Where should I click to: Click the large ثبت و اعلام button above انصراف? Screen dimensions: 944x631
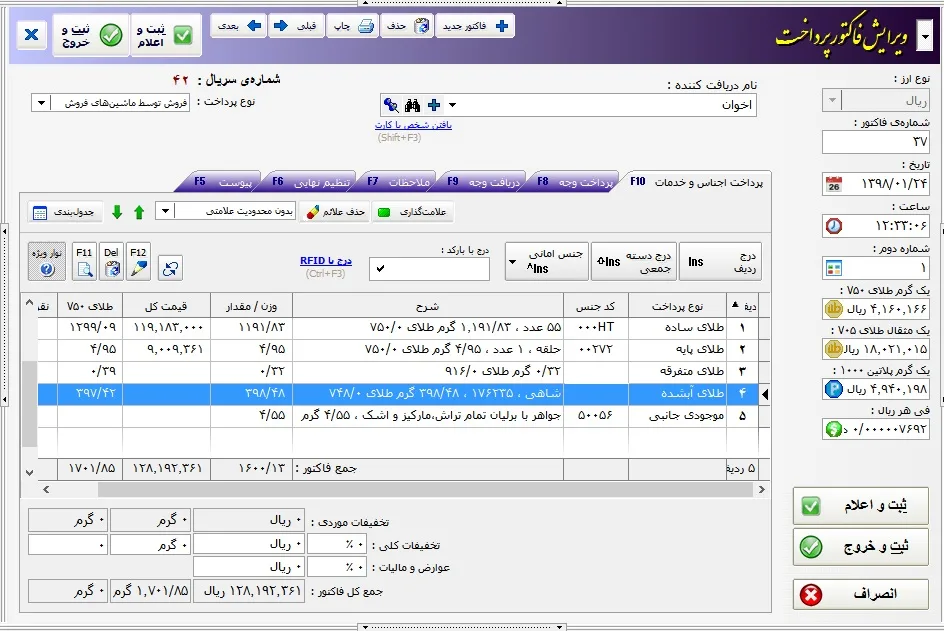860,506
